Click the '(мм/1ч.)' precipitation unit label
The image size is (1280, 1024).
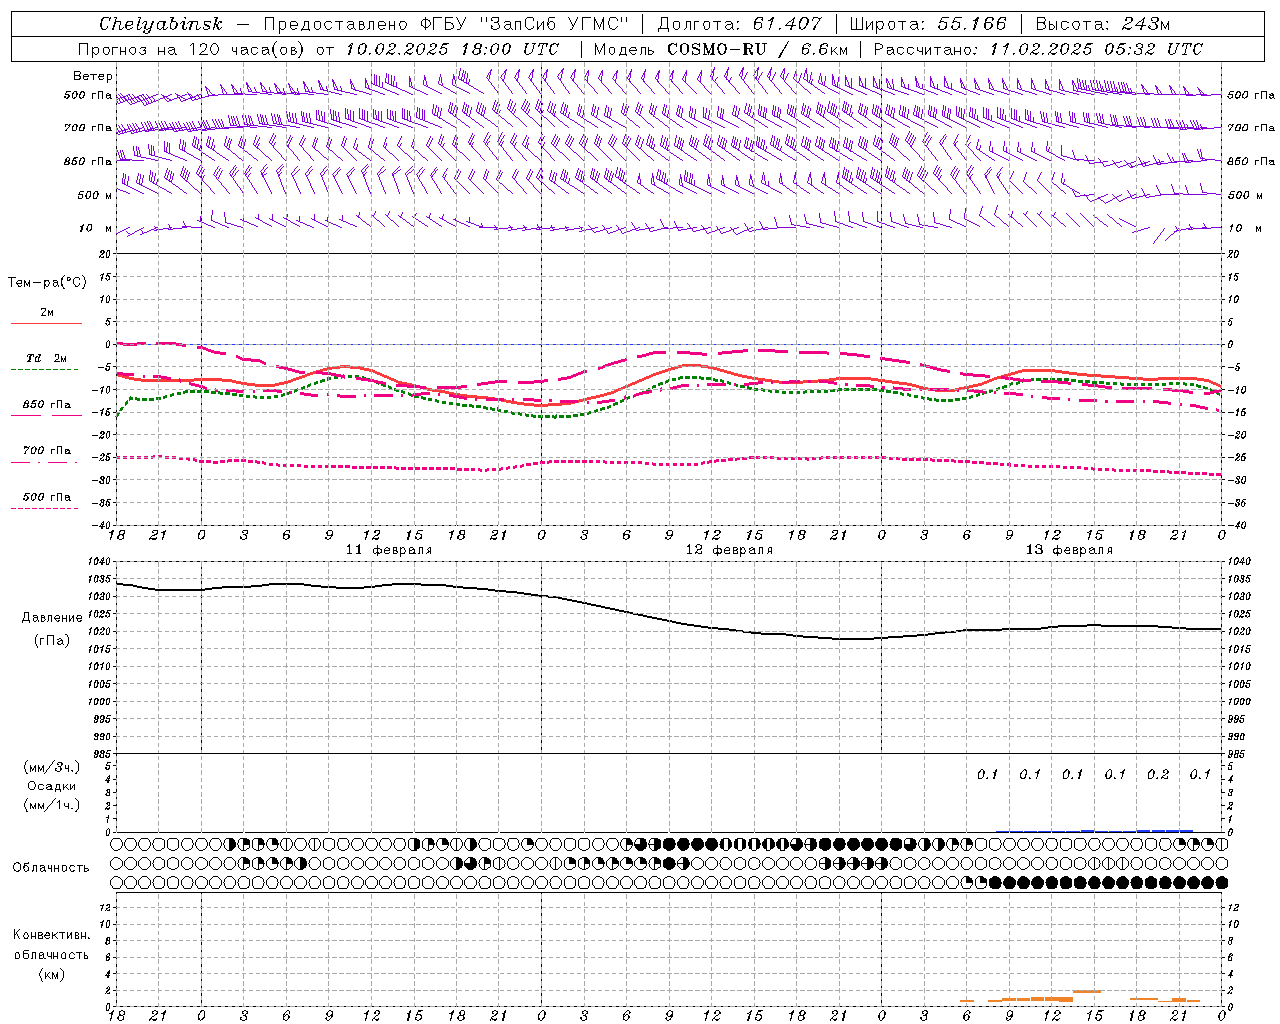click(x=51, y=805)
